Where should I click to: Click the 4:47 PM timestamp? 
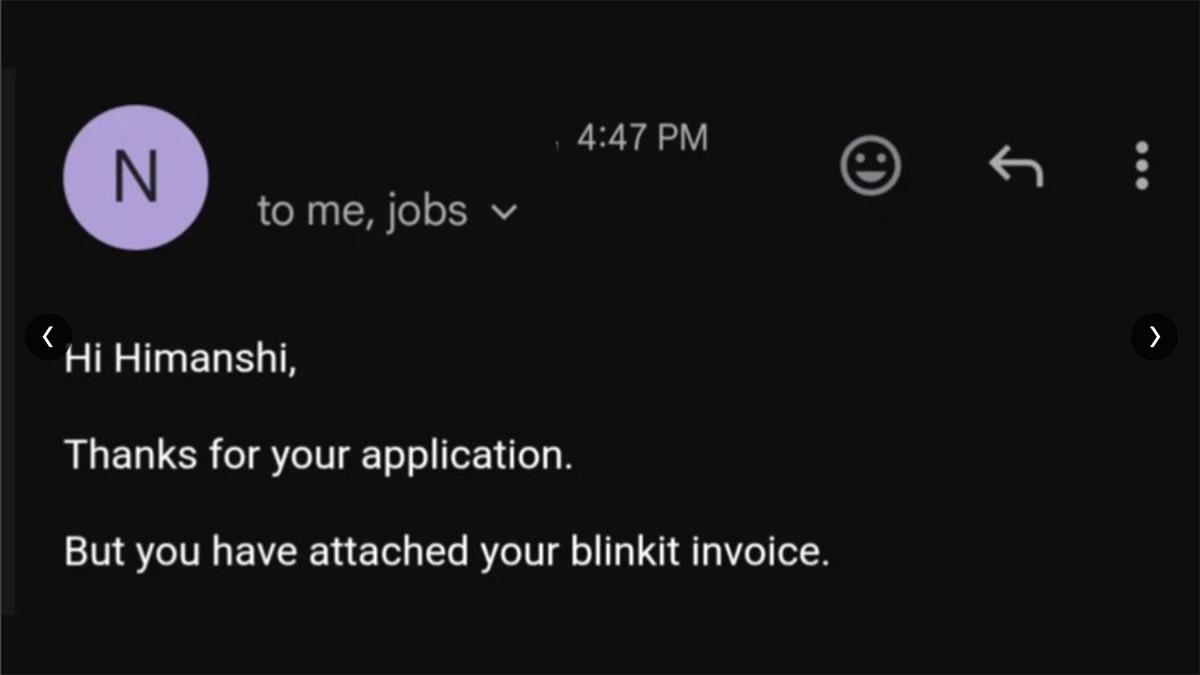pyautogui.click(x=642, y=138)
